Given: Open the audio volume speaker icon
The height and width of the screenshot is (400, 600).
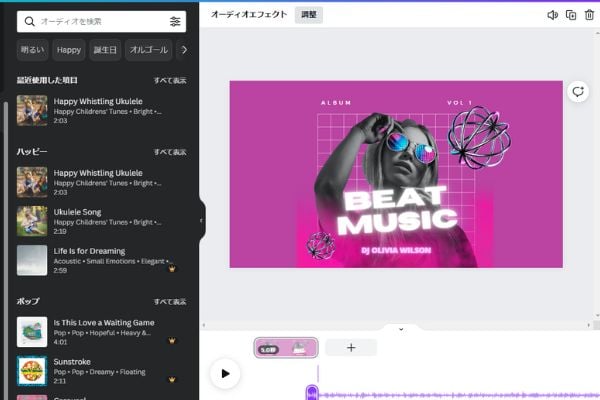Looking at the screenshot, I should pyautogui.click(x=553, y=15).
